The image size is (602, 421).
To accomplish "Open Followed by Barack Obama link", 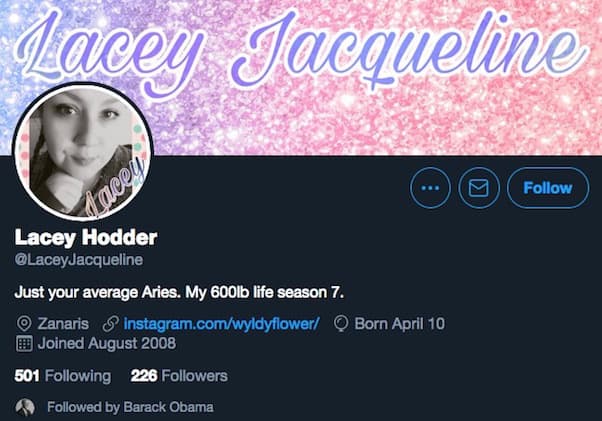I will (x=130, y=407).
